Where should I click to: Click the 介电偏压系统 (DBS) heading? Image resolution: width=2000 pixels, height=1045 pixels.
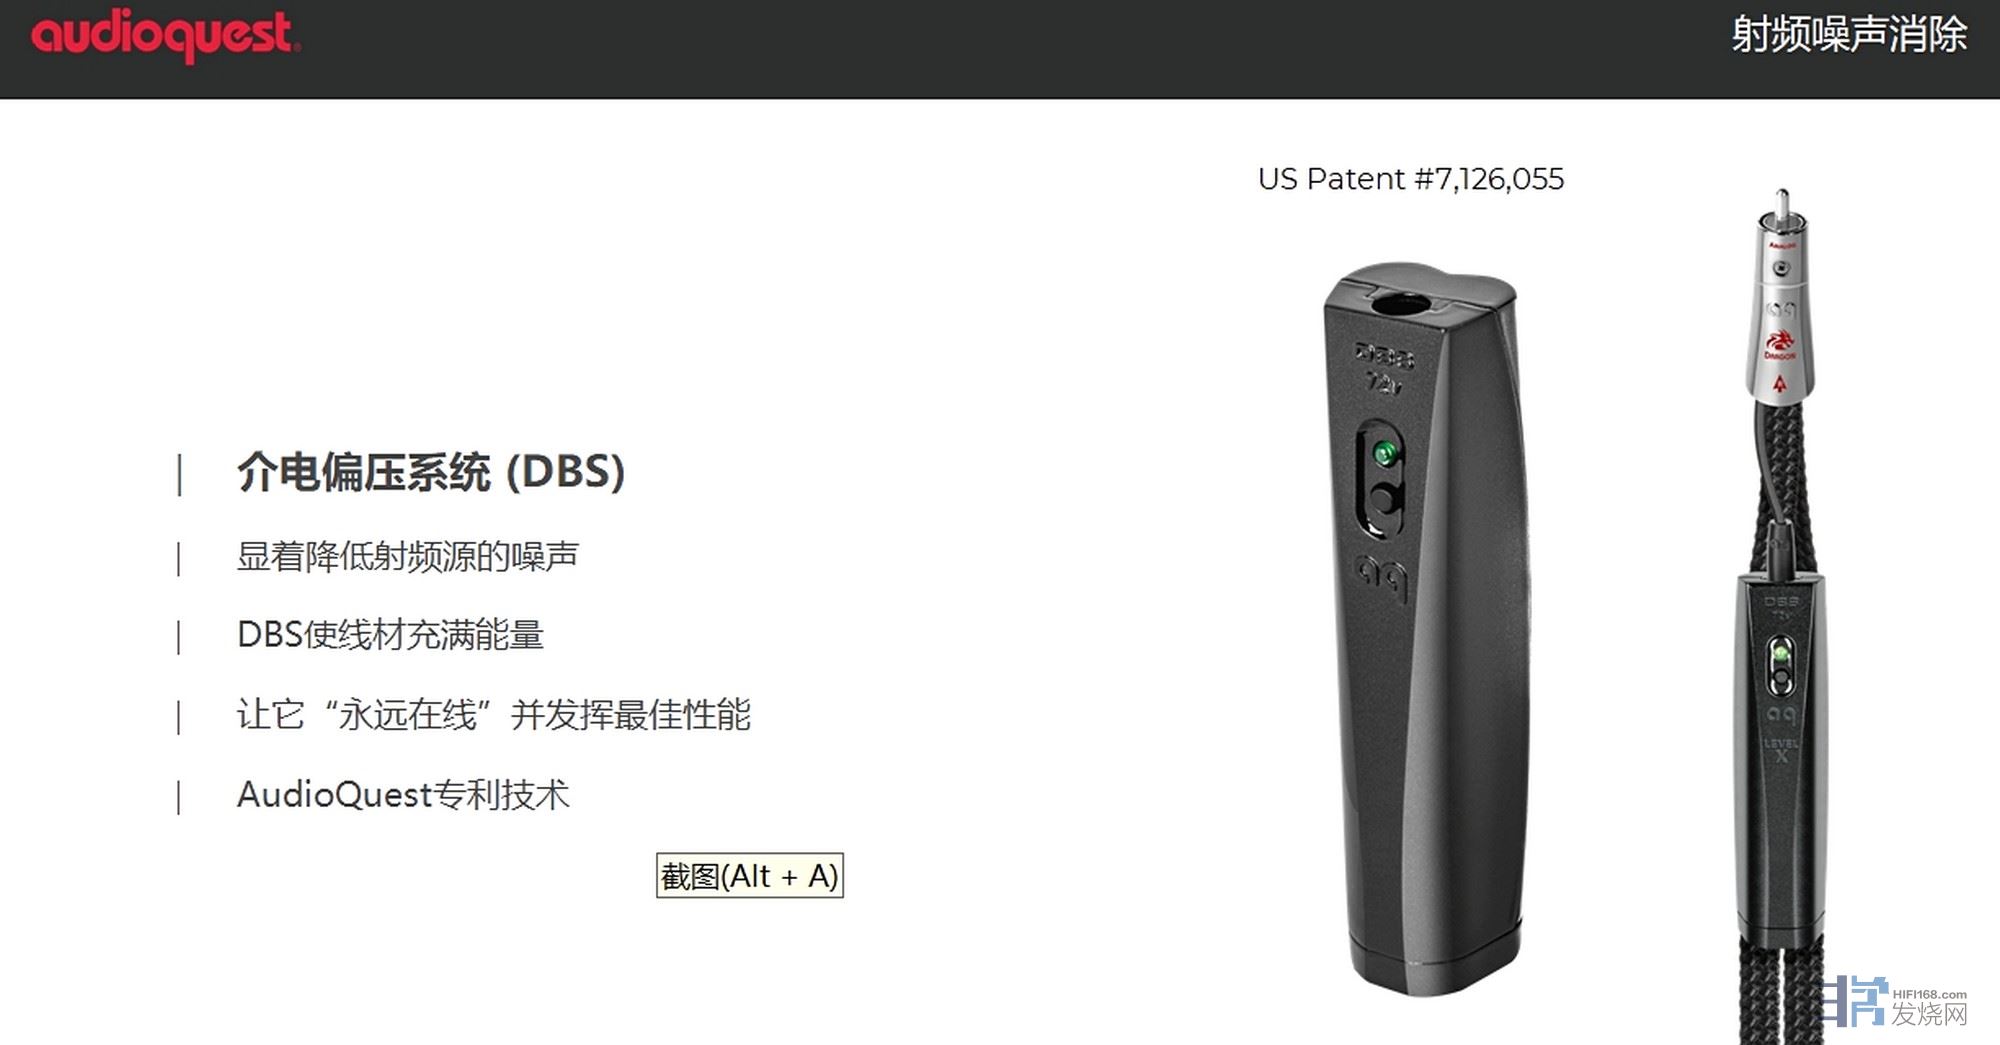431,472
